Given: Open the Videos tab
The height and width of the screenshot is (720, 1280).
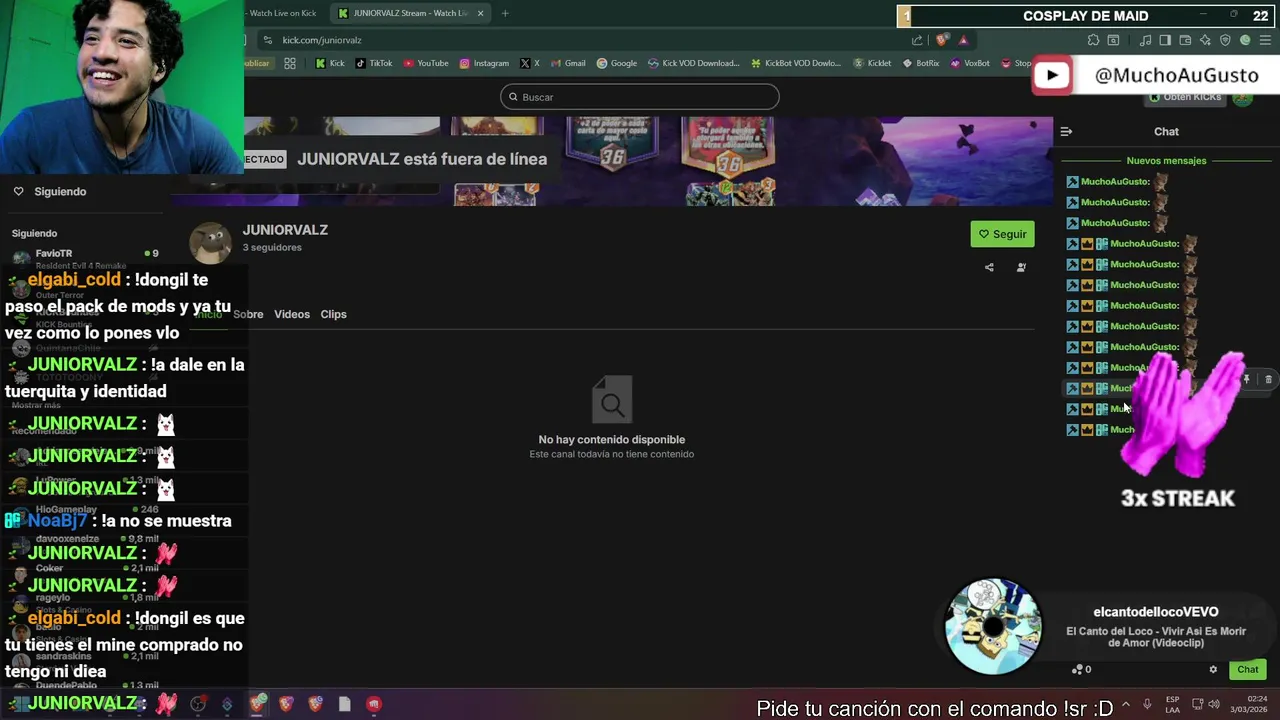Looking at the screenshot, I should [292, 314].
